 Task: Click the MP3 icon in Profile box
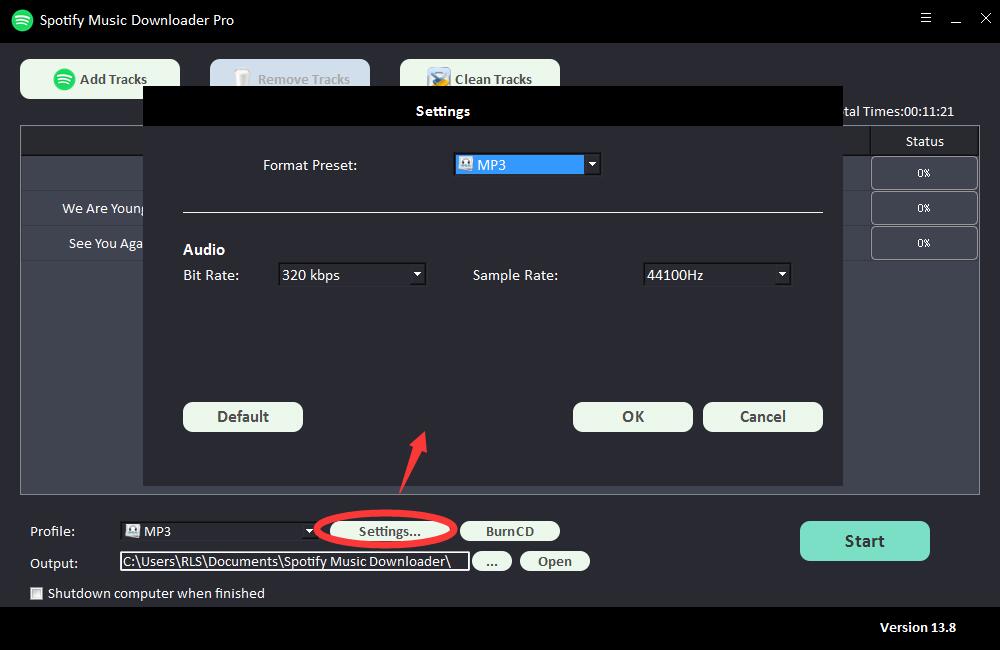click(132, 531)
